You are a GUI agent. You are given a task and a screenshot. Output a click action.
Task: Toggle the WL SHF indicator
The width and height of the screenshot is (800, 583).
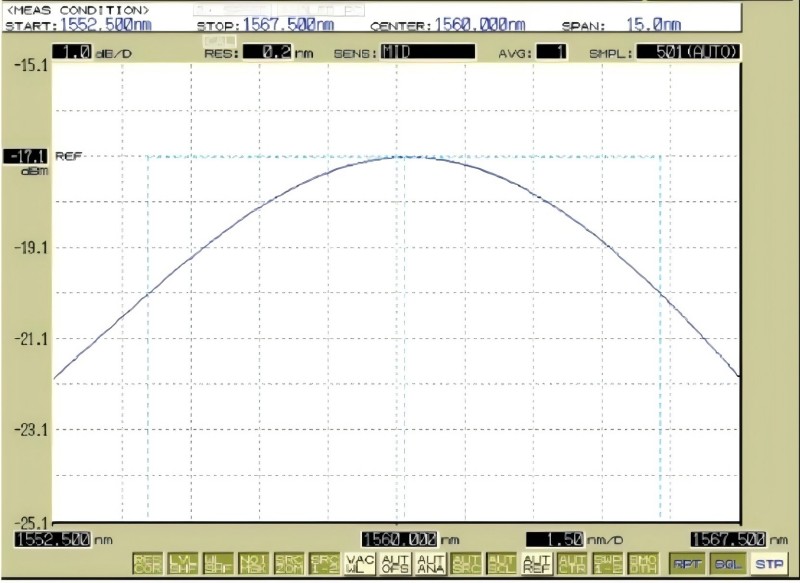[218, 564]
